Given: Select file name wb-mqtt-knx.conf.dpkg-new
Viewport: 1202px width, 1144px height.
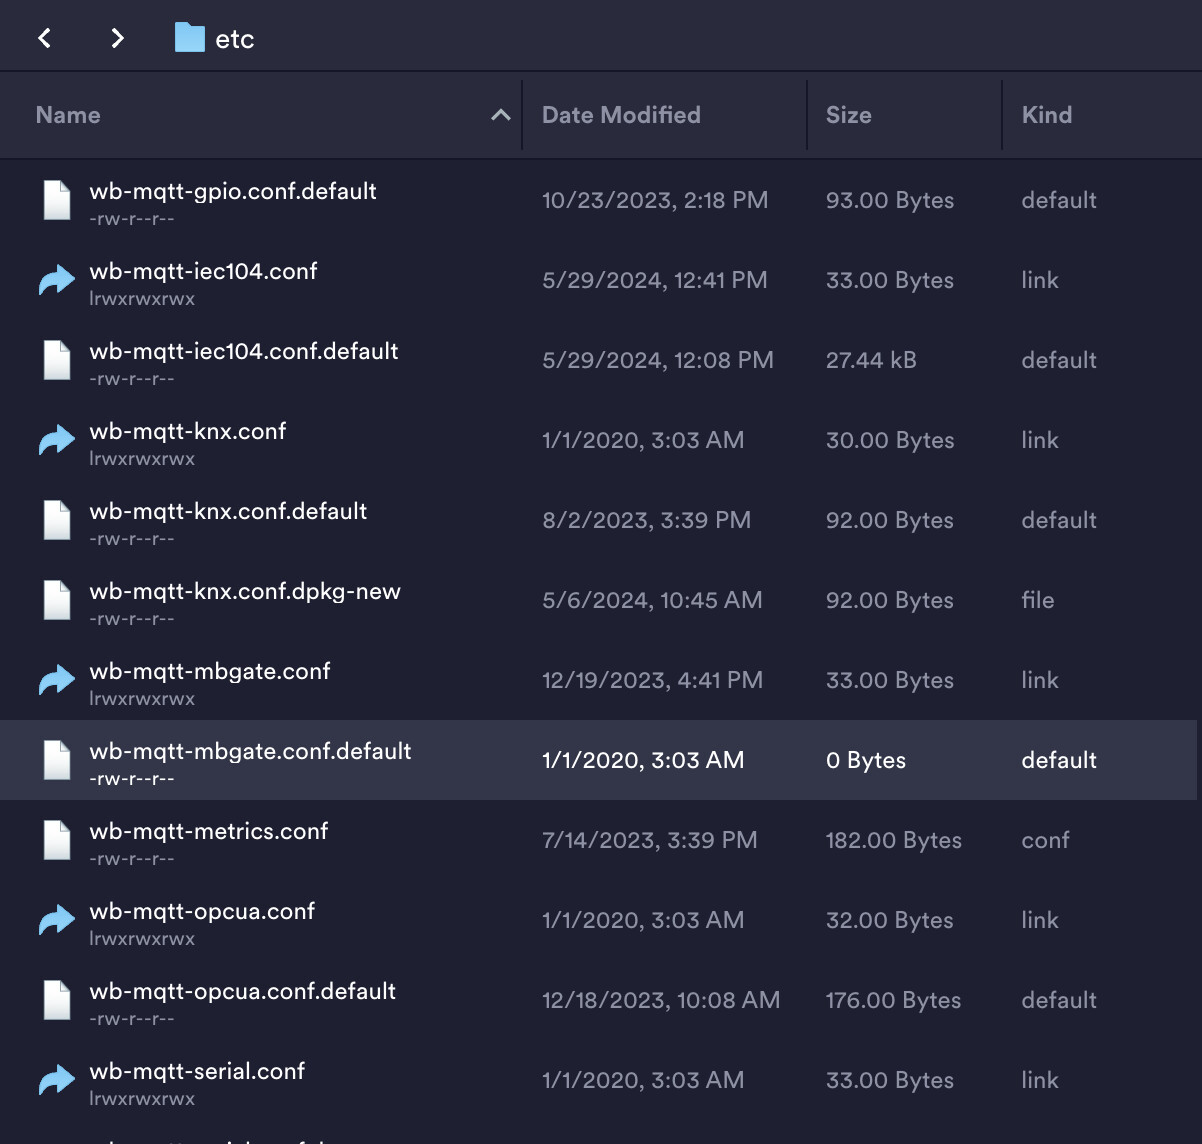Looking at the screenshot, I should pos(245,591).
